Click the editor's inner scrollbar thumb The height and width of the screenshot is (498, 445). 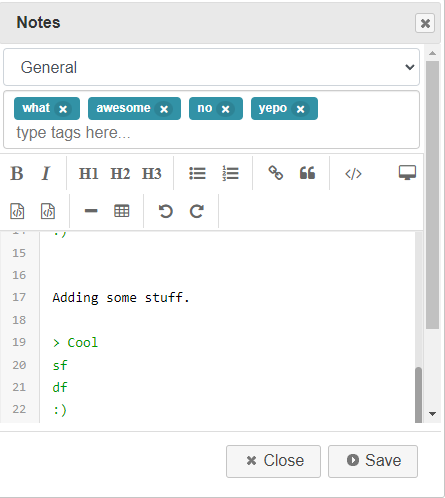point(418,395)
